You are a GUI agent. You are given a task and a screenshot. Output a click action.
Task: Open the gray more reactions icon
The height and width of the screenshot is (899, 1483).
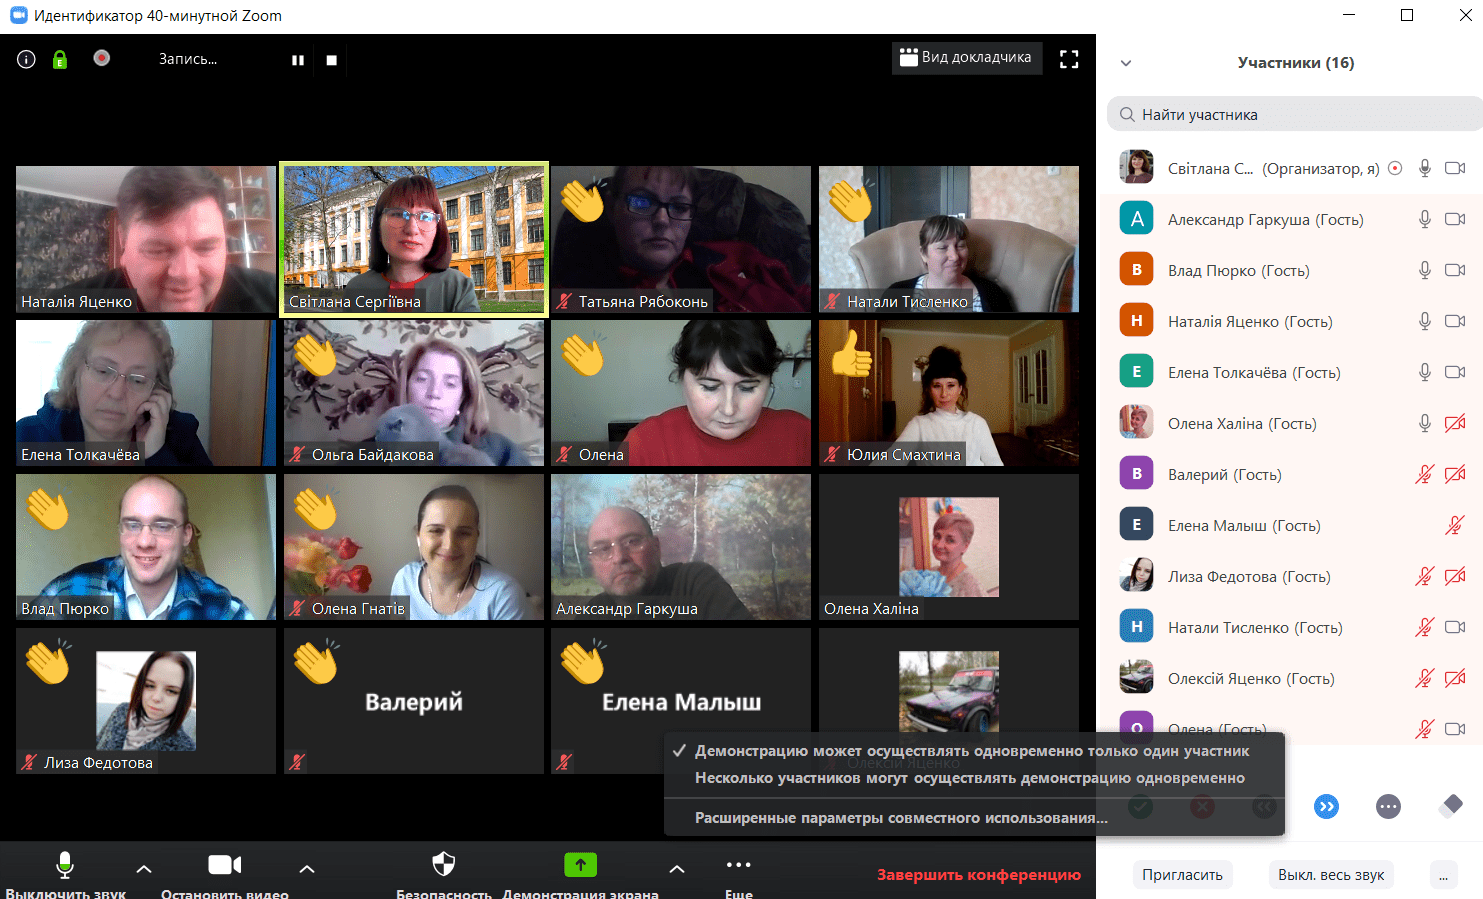point(1388,807)
